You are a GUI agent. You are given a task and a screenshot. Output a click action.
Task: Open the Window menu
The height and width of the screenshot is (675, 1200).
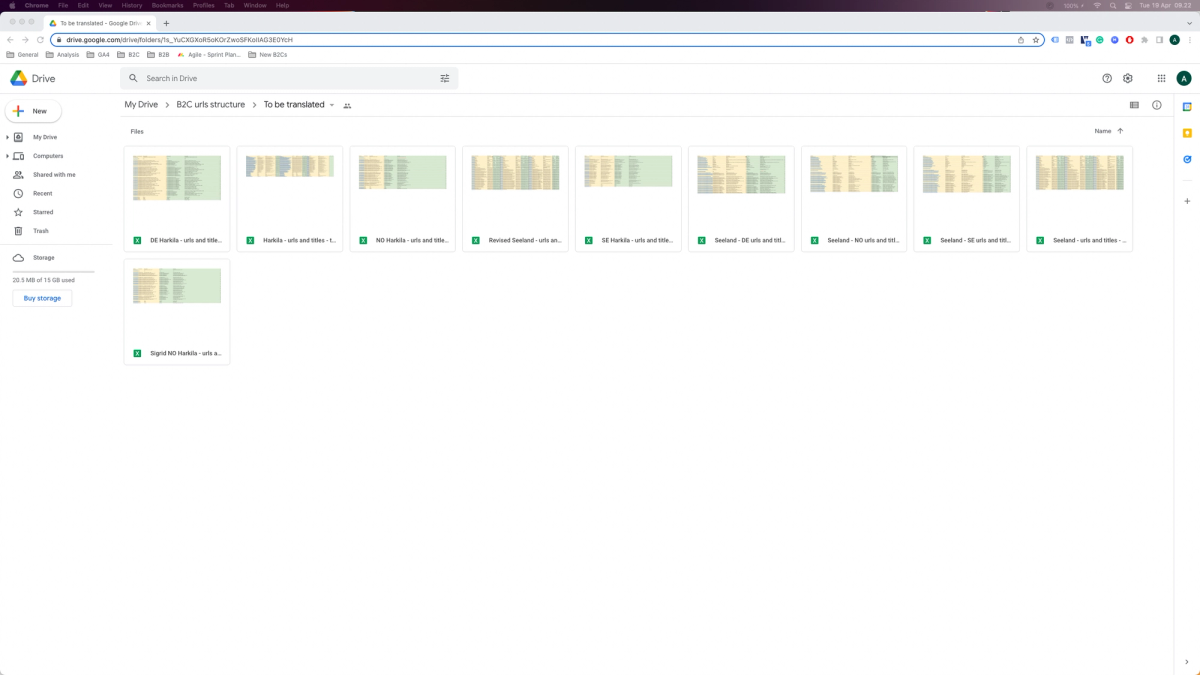tap(255, 5)
